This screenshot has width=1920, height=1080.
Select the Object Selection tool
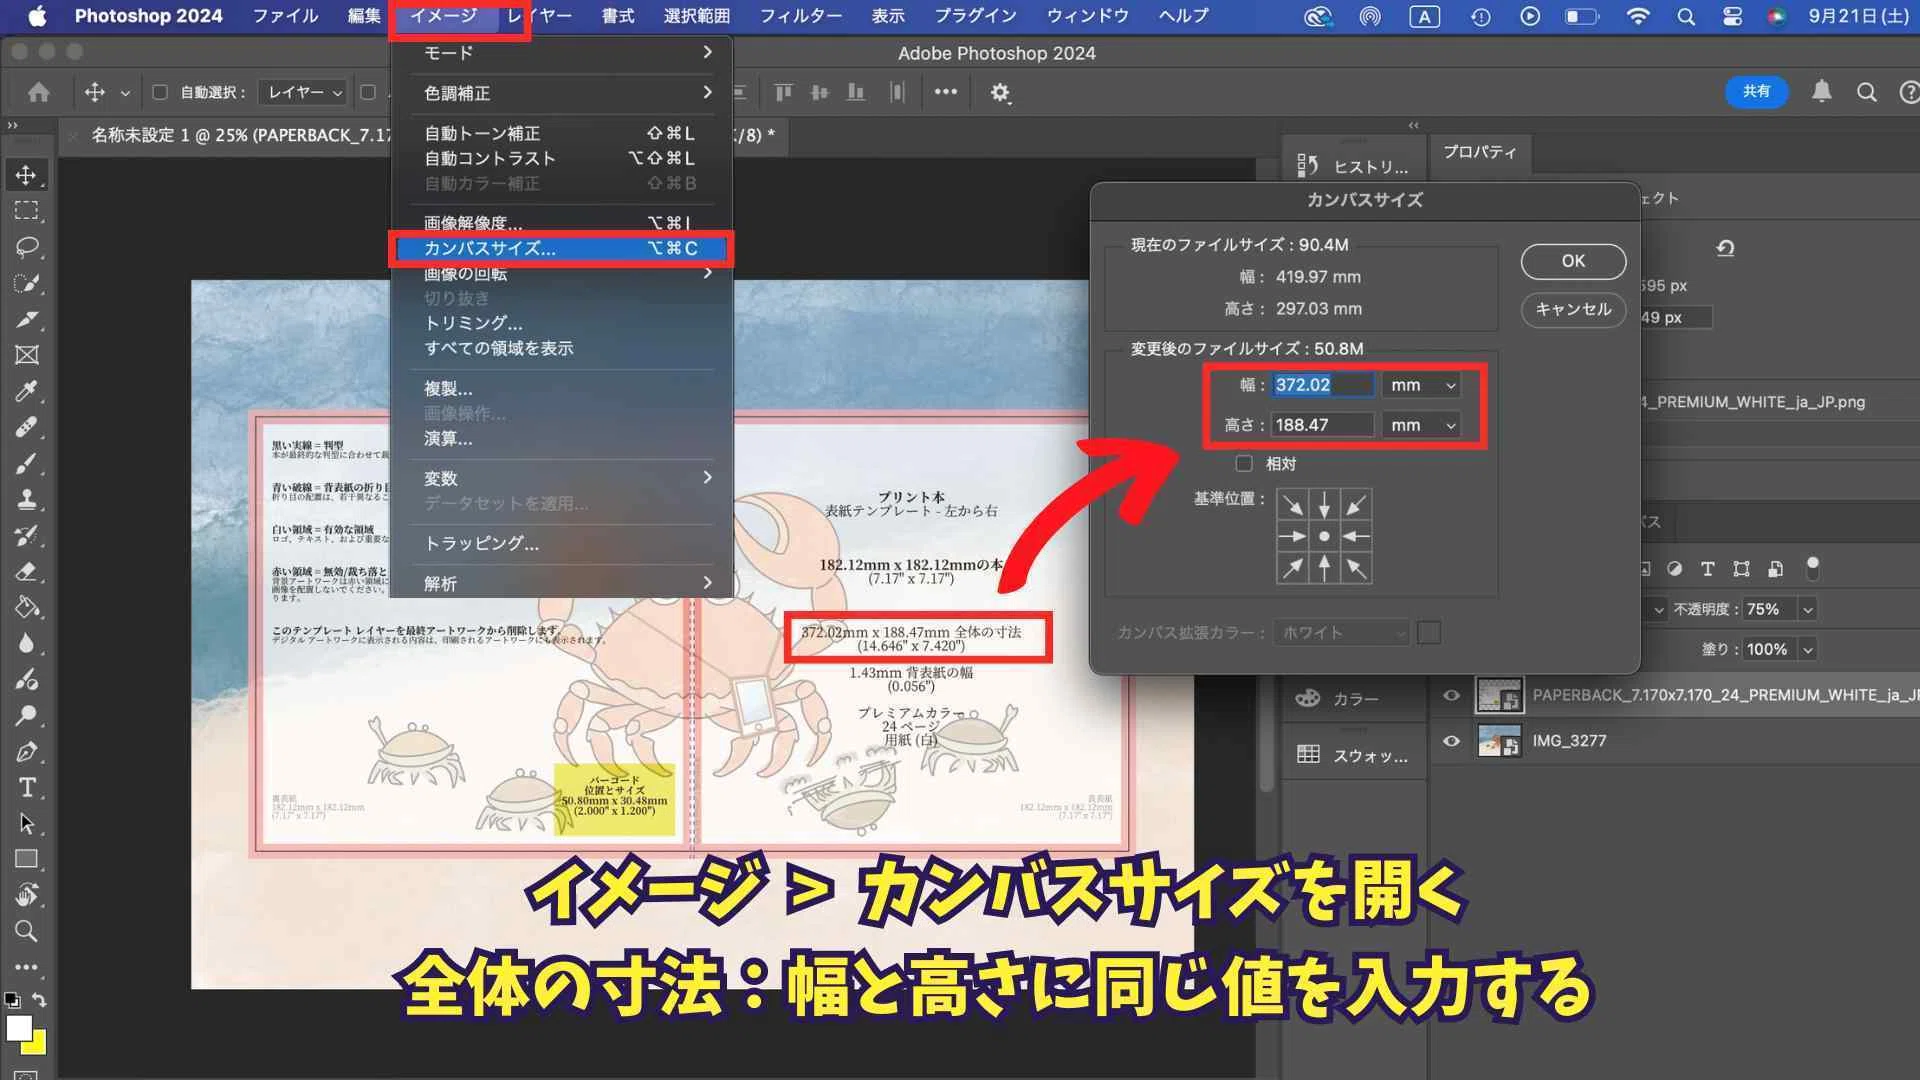click(26, 283)
